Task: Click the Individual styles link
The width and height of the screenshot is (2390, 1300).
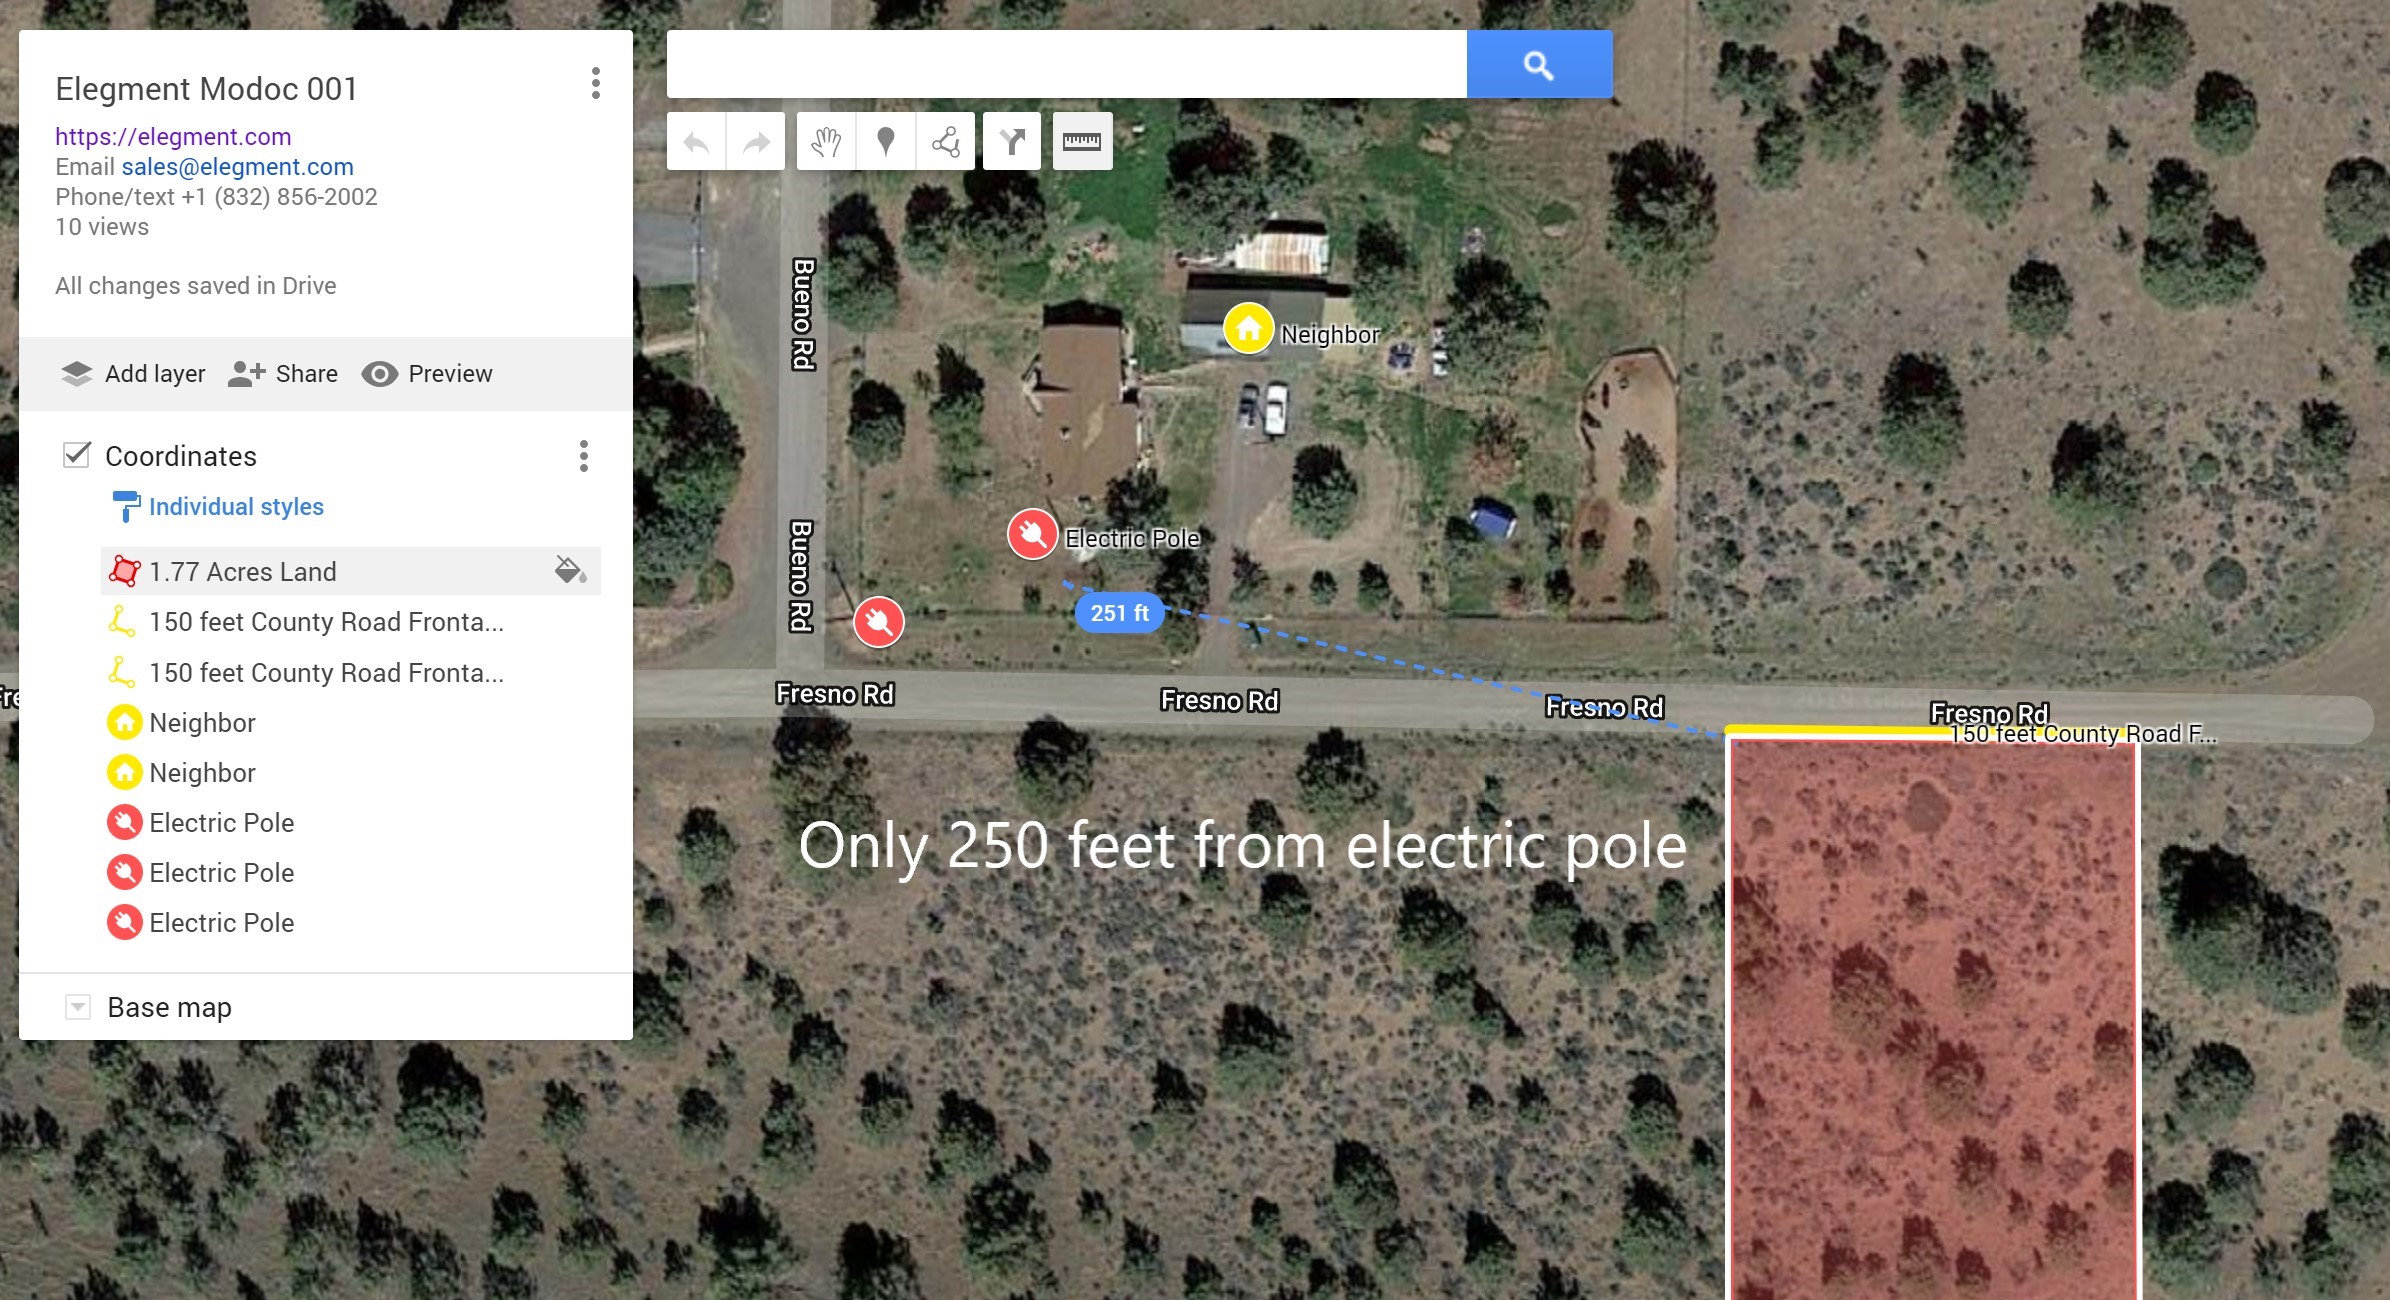Action: [x=236, y=507]
